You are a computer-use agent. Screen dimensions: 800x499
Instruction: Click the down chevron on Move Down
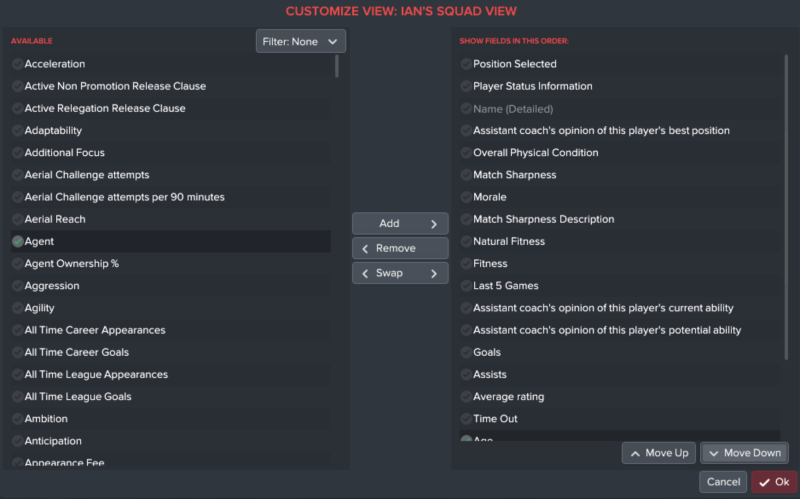(x=713, y=454)
